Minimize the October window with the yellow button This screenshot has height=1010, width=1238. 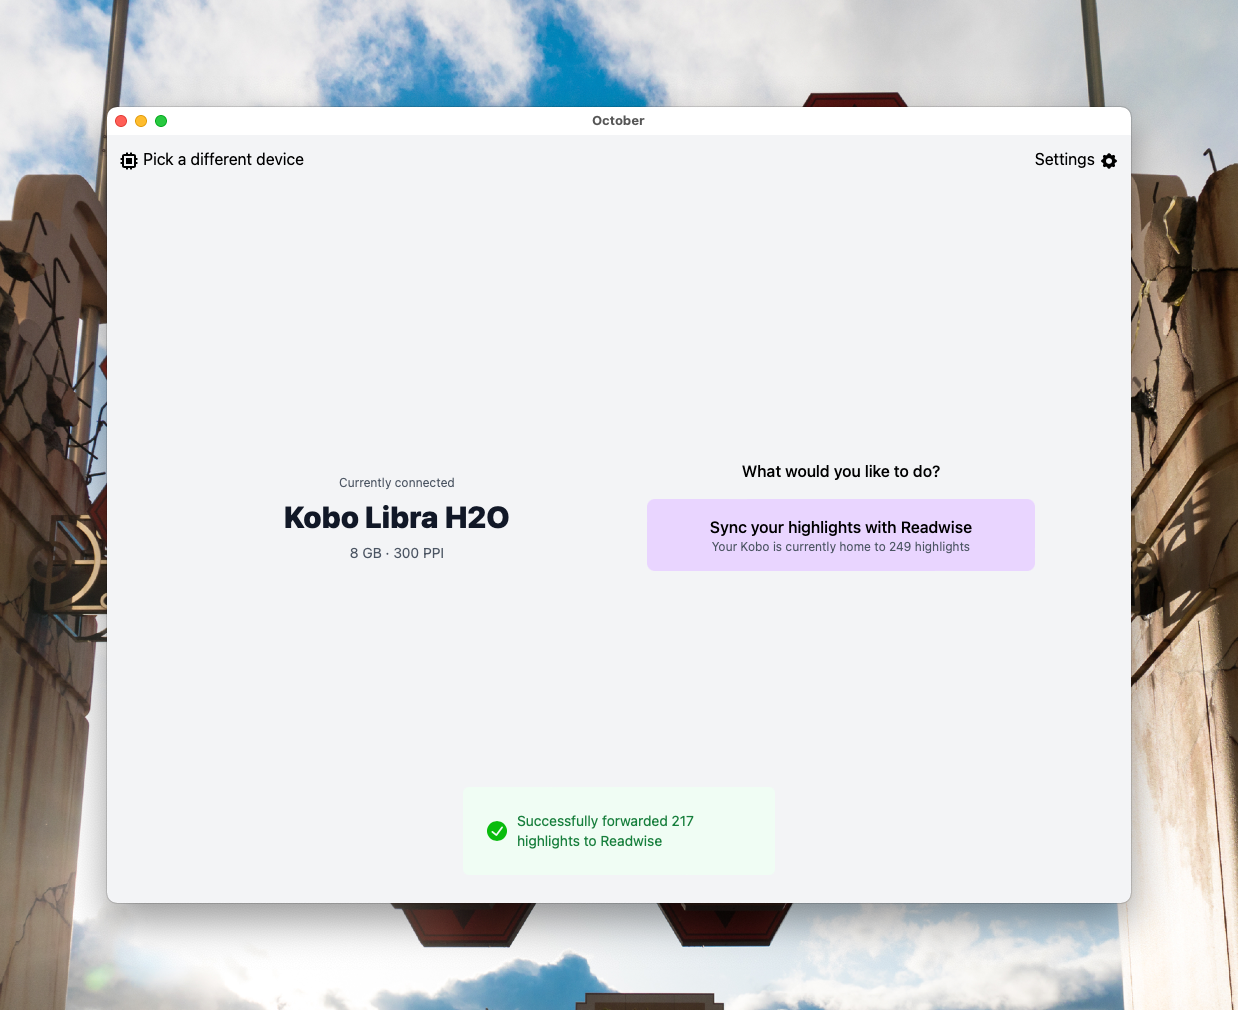pos(141,121)
